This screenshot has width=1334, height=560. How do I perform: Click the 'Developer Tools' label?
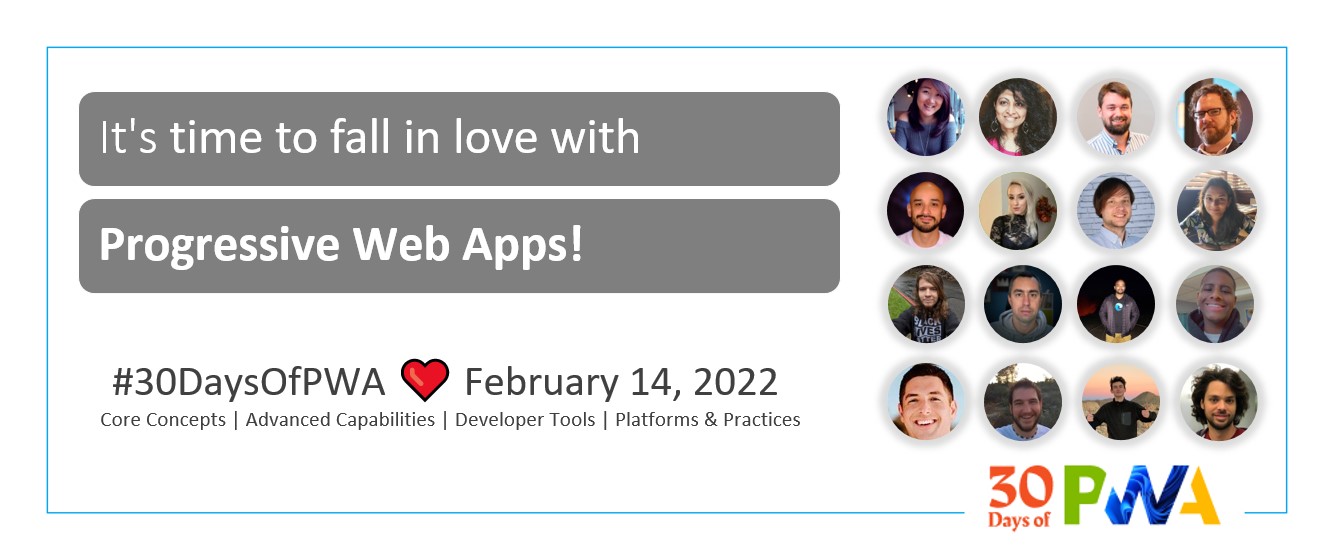click(x=525, y=420)
